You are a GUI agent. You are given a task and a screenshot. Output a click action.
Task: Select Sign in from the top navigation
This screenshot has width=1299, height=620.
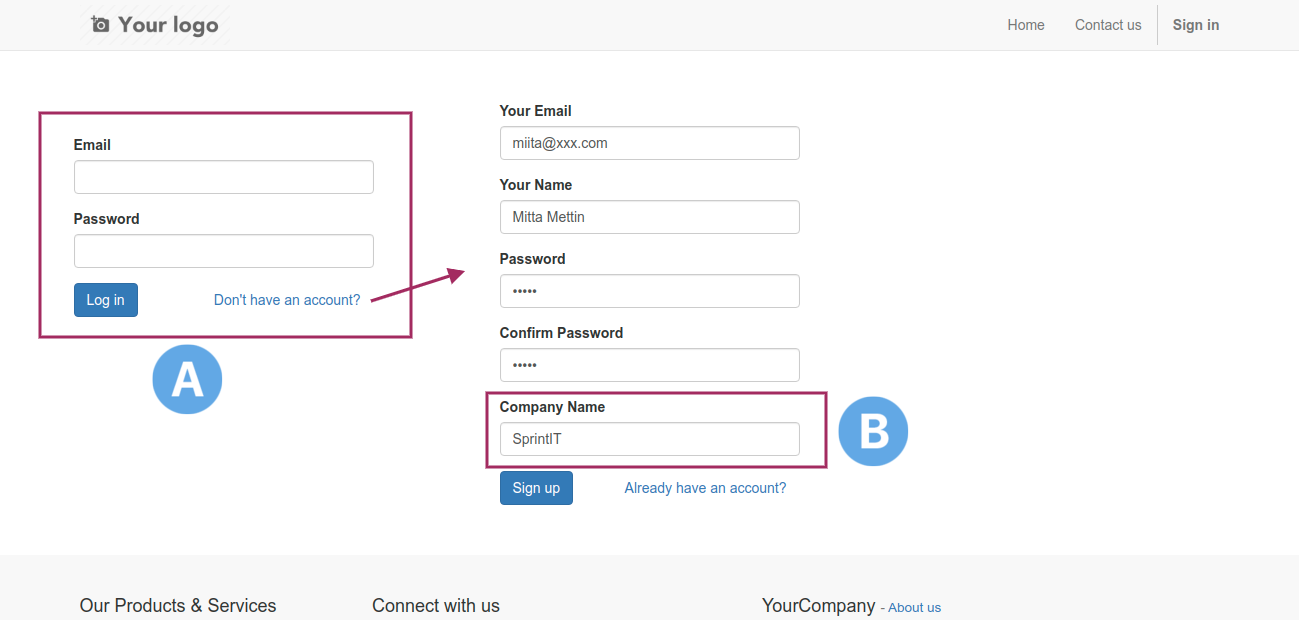pos(1196,25)
